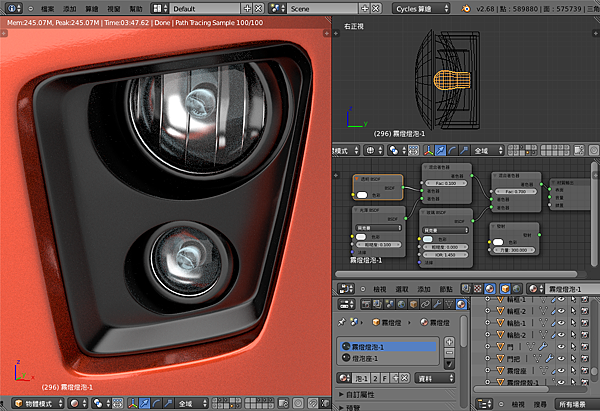Viewport: 600px width, 411px height.
Task: Remove material slot with minus button
Action: point(449,352)
